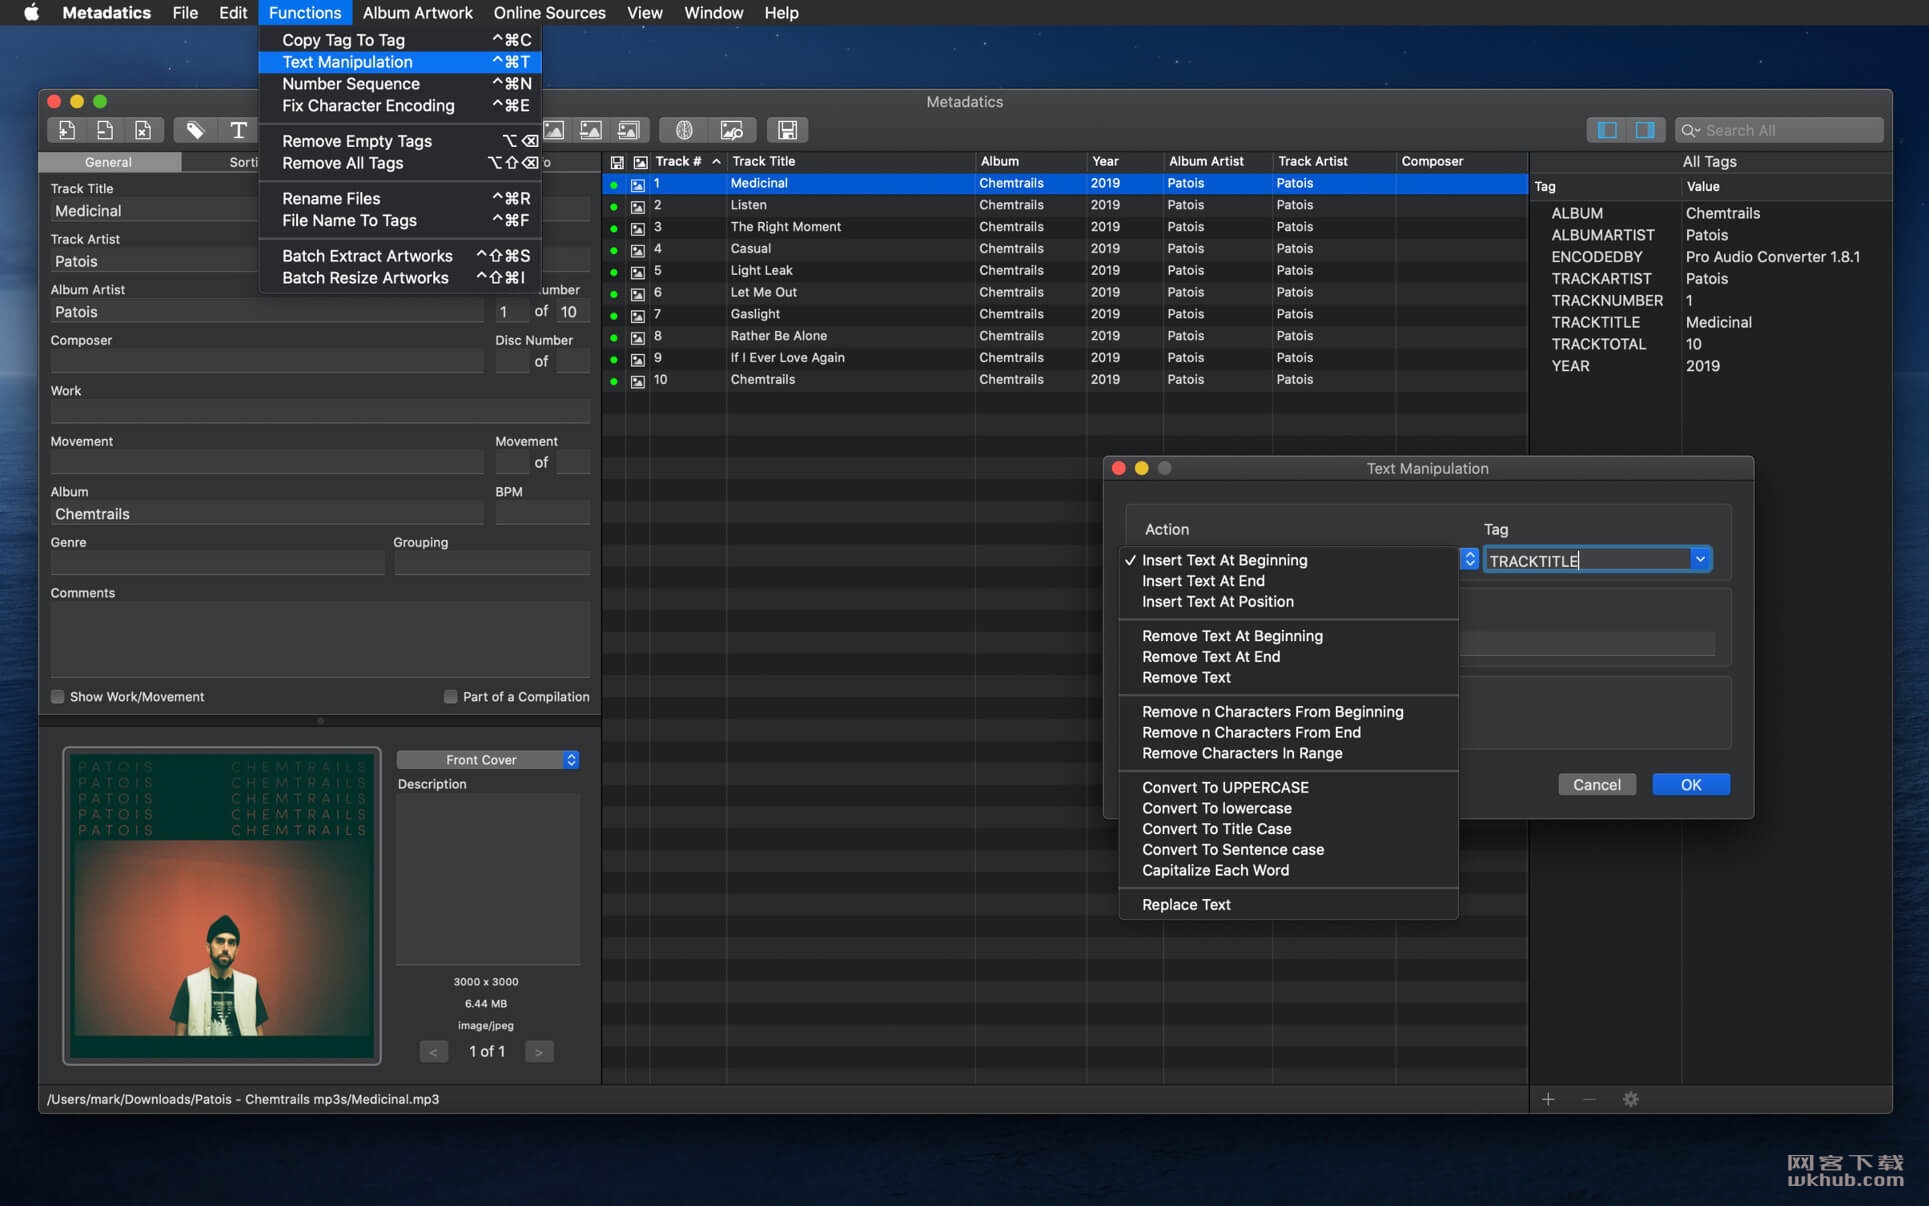Select Batch Resize Artworks menu item

click(x=400, y=278)
